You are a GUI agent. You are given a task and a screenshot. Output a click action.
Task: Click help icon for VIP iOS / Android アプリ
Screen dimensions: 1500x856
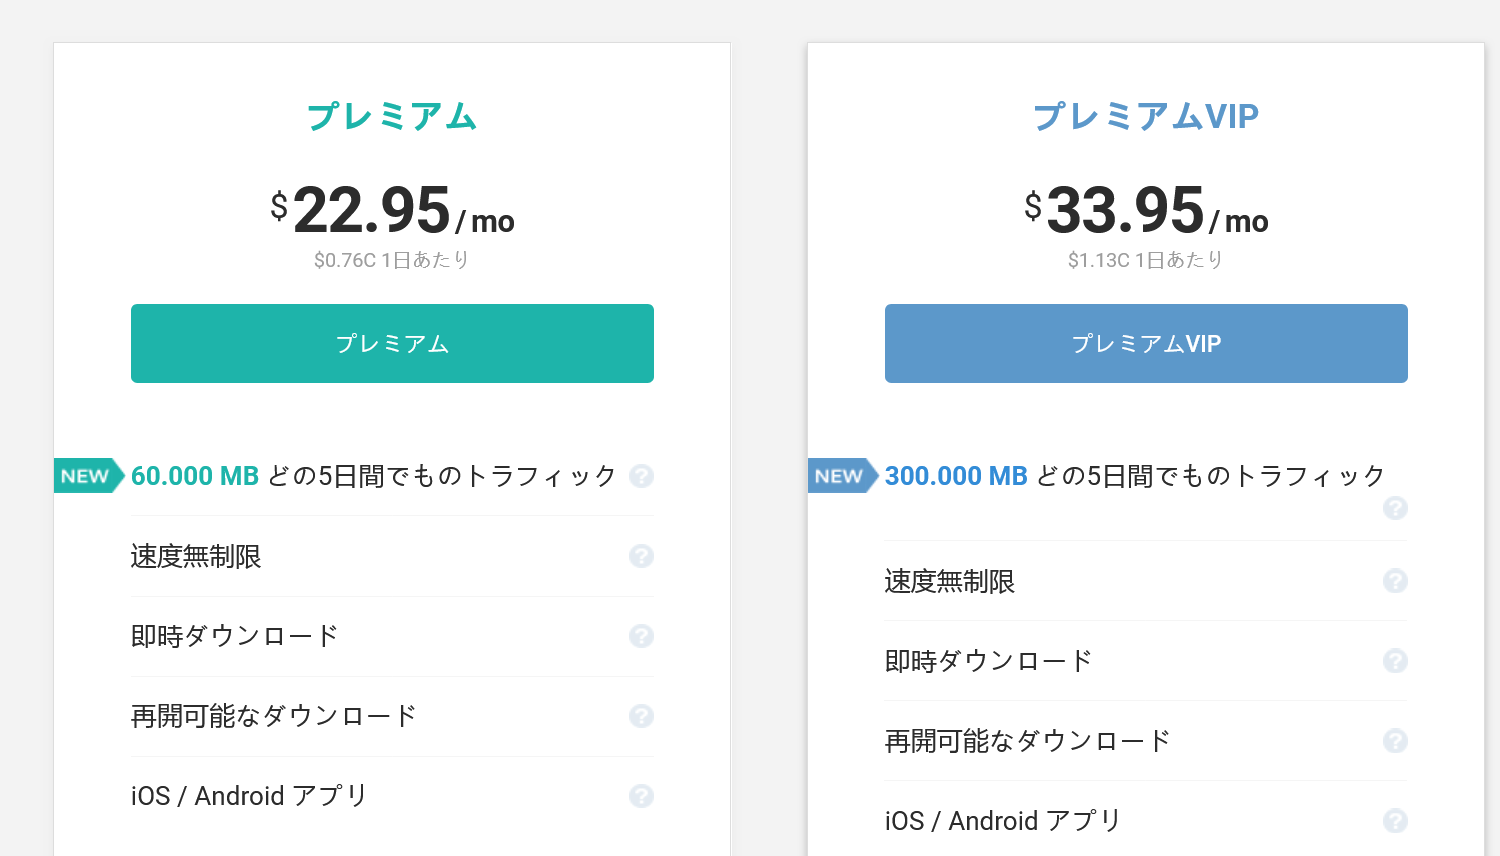pos(1395,821)
